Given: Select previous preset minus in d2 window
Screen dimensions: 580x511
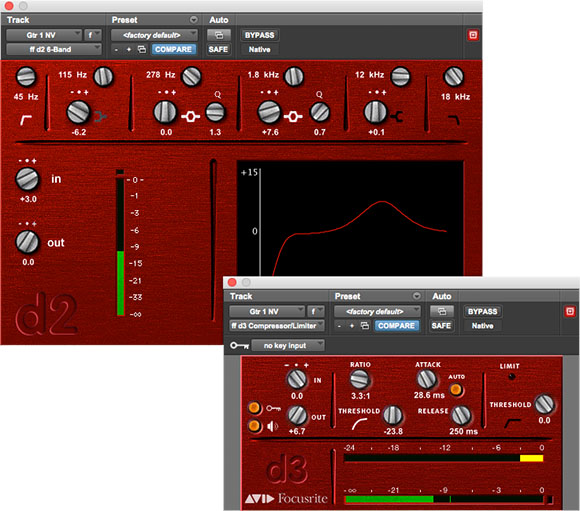Looking at the screenshot, I should (x=116, y=50).
